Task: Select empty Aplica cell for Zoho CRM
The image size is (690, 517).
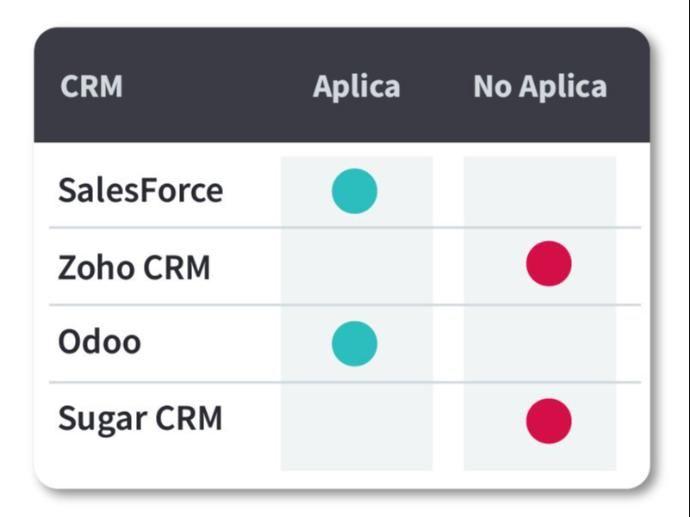Action: 356,266
